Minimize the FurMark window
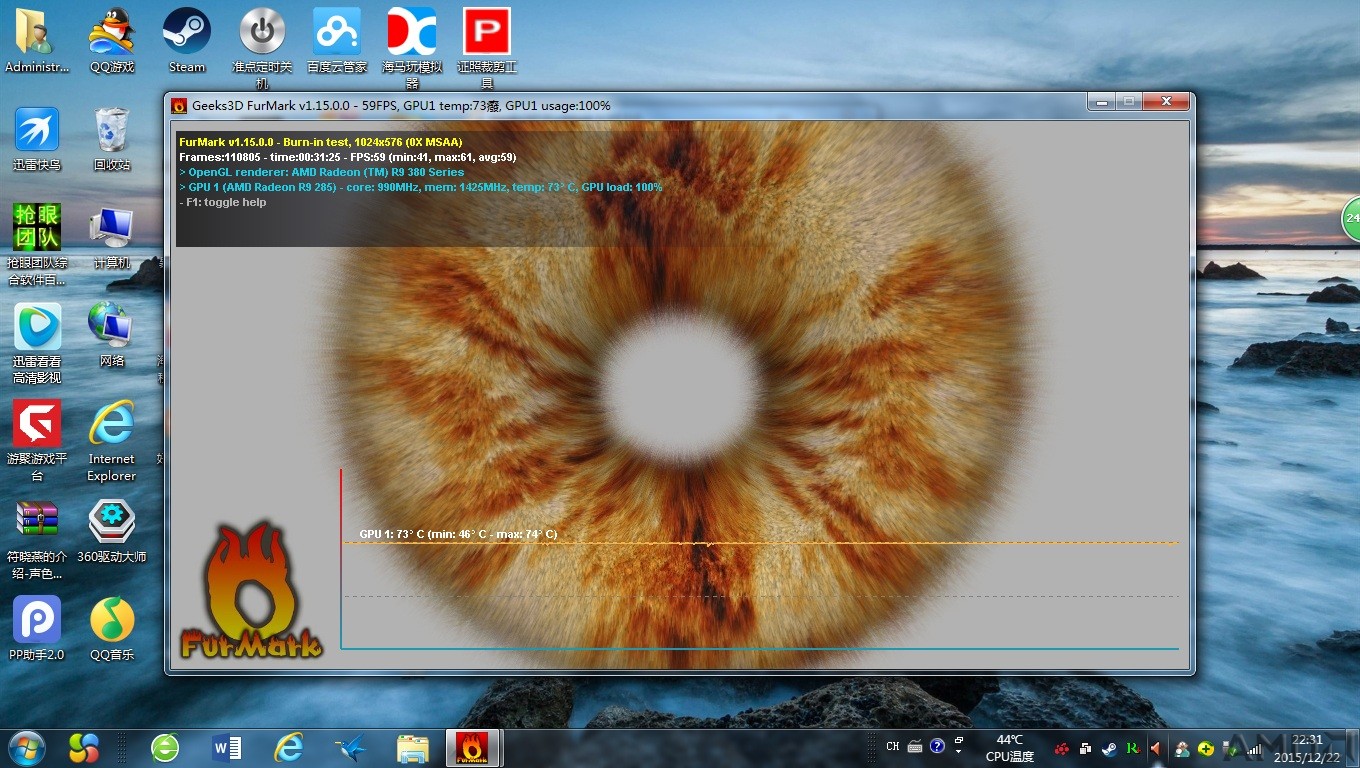The height and width of the screenshot is (768, 1360). tap(1101, 102)
